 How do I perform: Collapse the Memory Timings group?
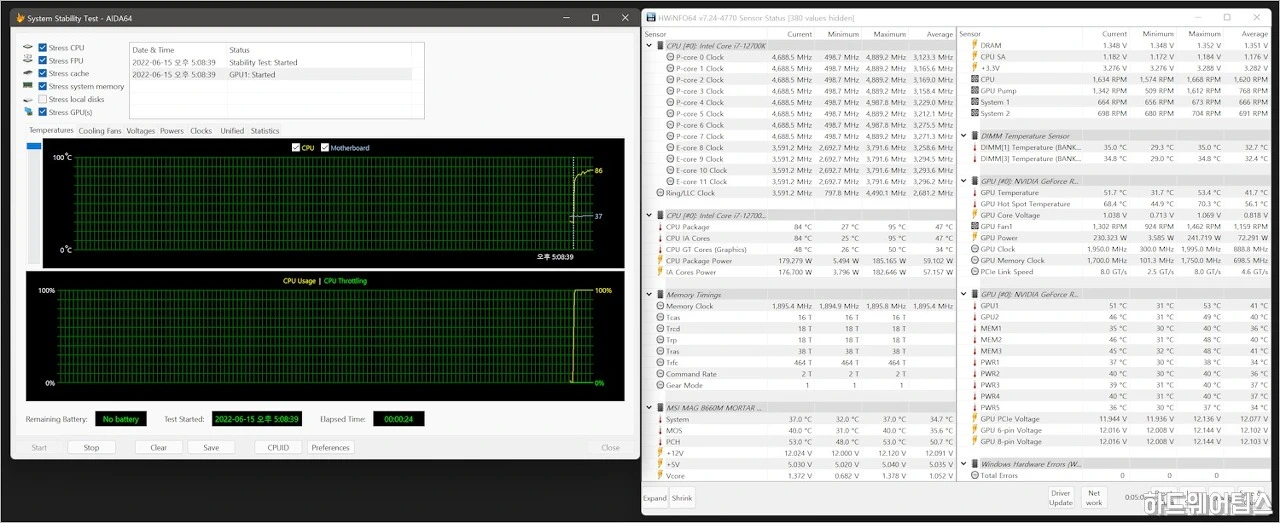[x=649, y=295]
